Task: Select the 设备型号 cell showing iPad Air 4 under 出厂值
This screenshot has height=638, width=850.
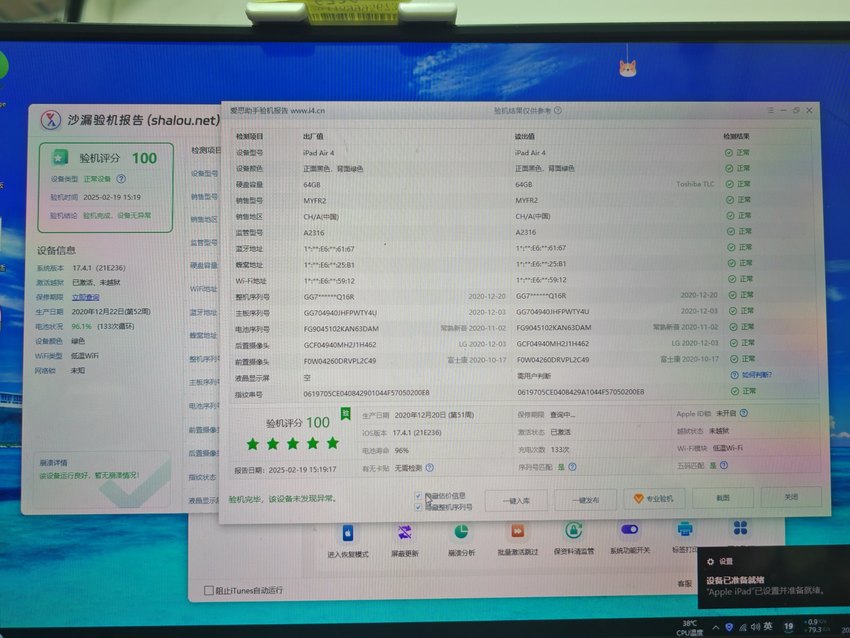Action: tap(319, 153)
